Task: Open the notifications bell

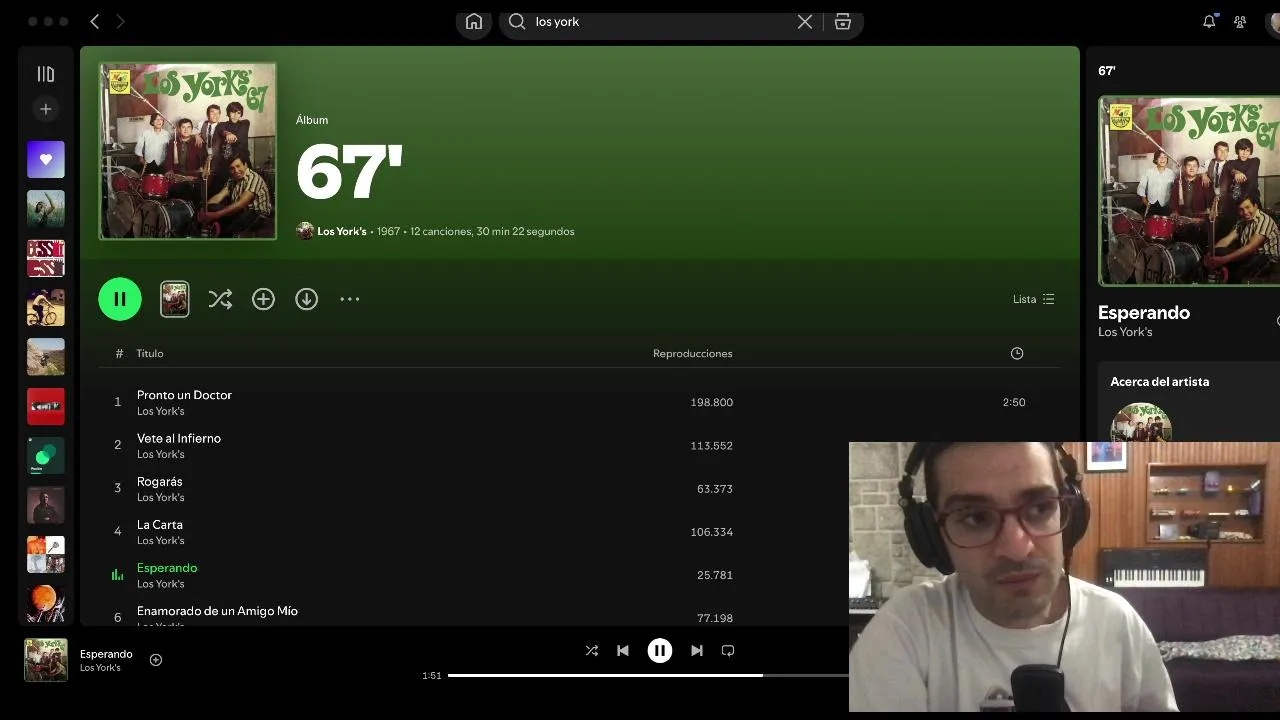Action: tap(1209, 21)
